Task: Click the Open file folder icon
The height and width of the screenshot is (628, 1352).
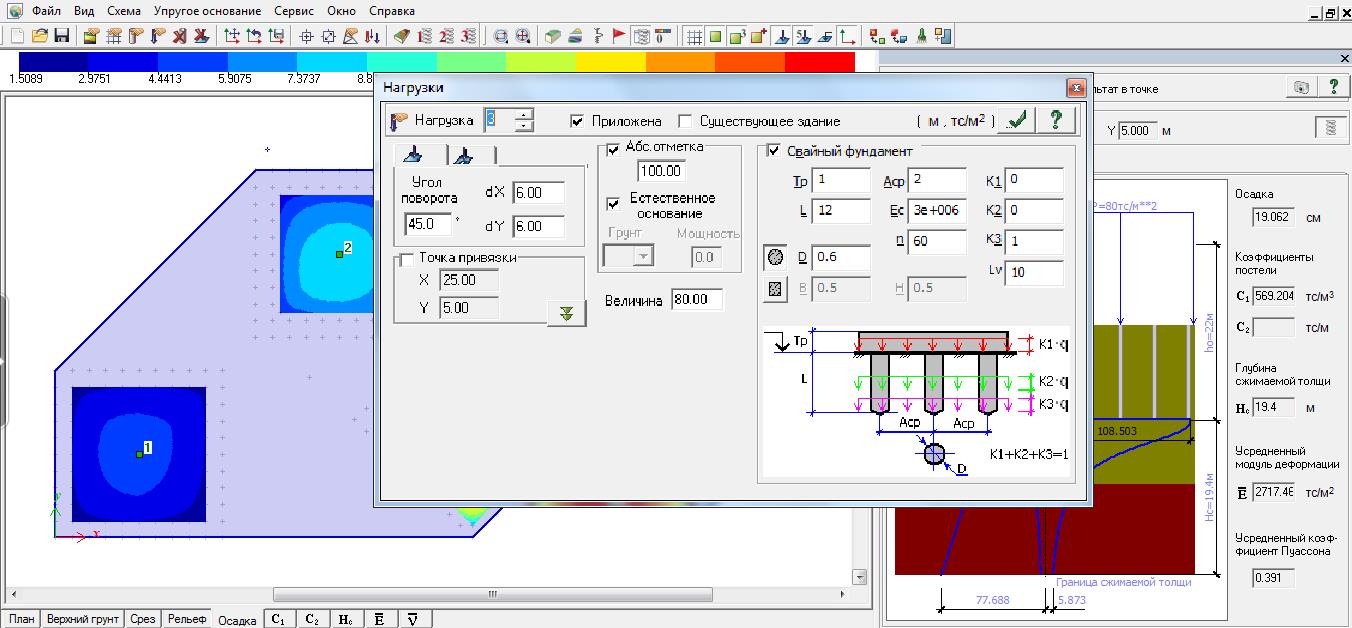Action: coord(40,36)
